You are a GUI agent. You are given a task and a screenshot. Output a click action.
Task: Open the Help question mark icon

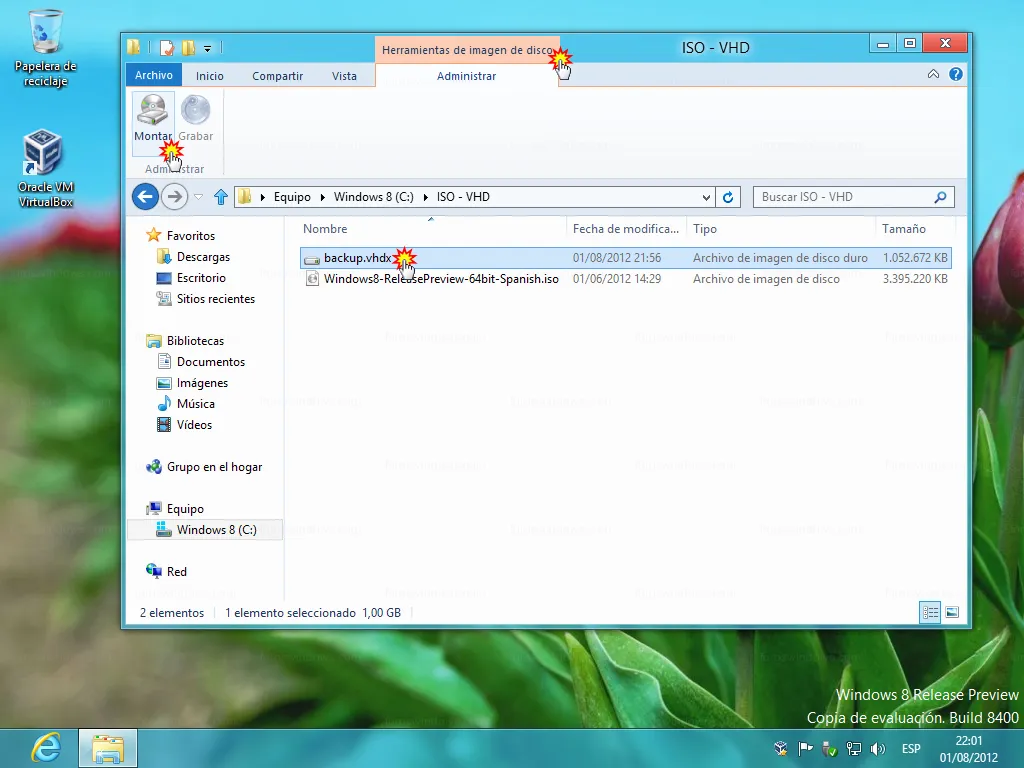[955, 74]
